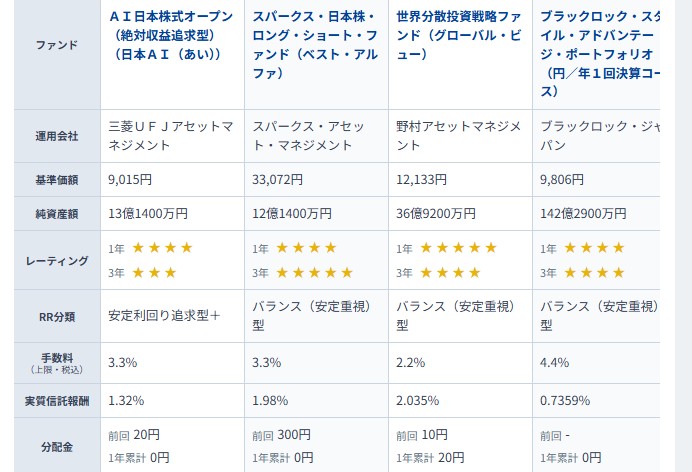
Task: Click ＡＩ日本株式オープン's 1-year star rating
Action: 161,248
